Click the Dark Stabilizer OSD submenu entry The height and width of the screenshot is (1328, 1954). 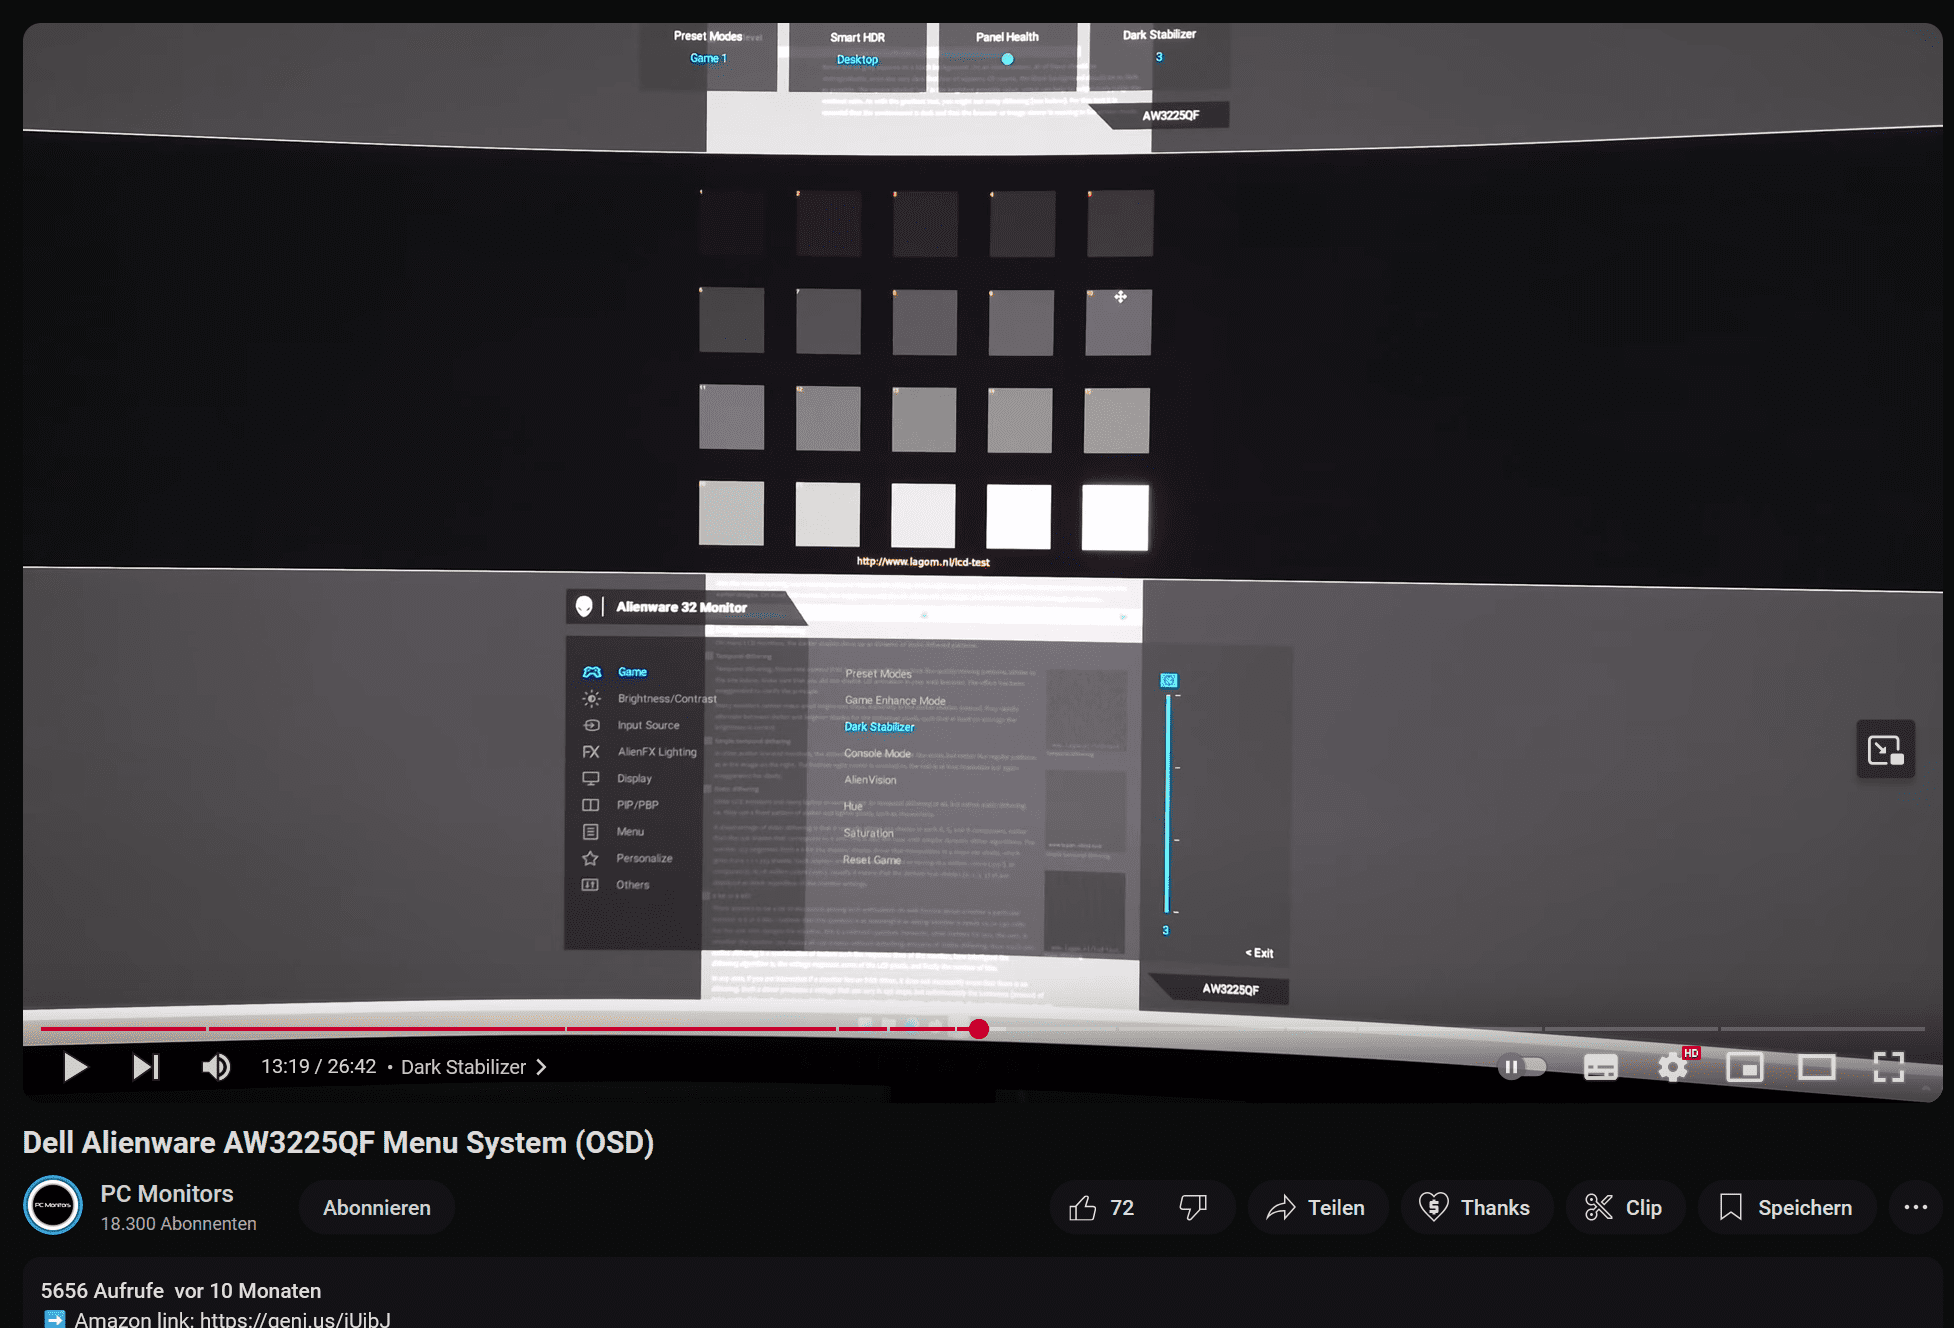[879, 727]
